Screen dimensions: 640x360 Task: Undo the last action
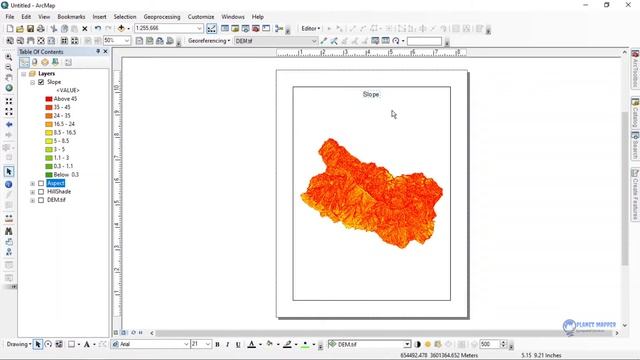click(x=98, y=29)
